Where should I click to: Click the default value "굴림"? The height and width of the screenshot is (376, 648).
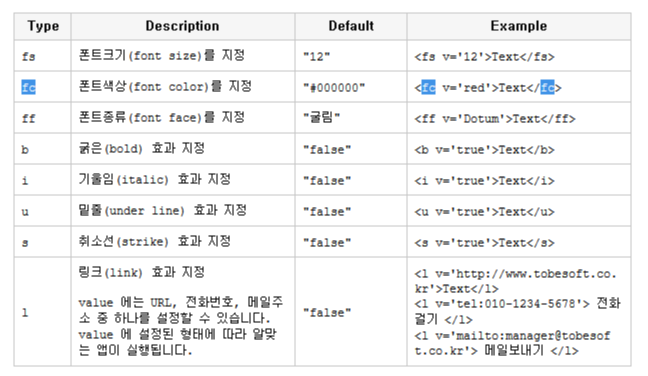click(322, 118)
